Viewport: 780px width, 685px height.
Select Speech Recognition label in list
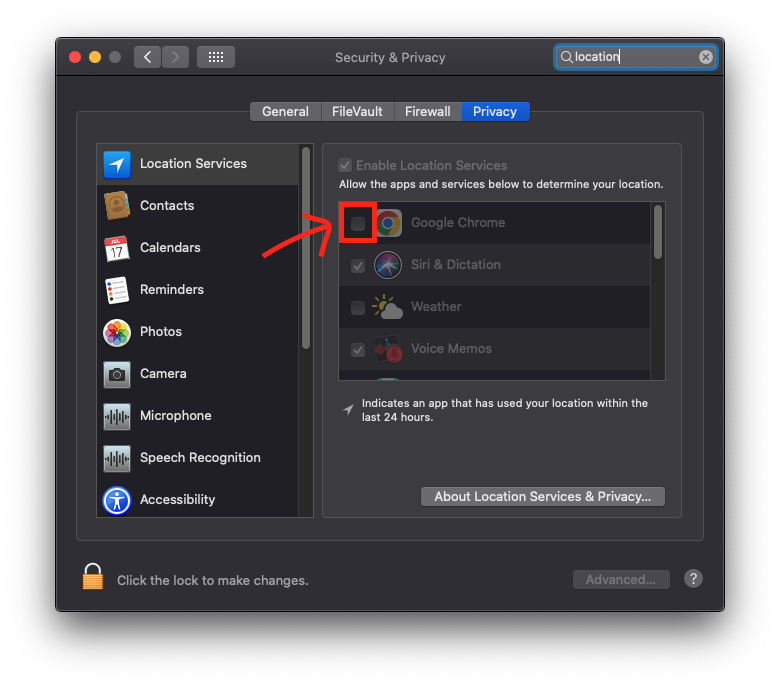tap(200, 458)
